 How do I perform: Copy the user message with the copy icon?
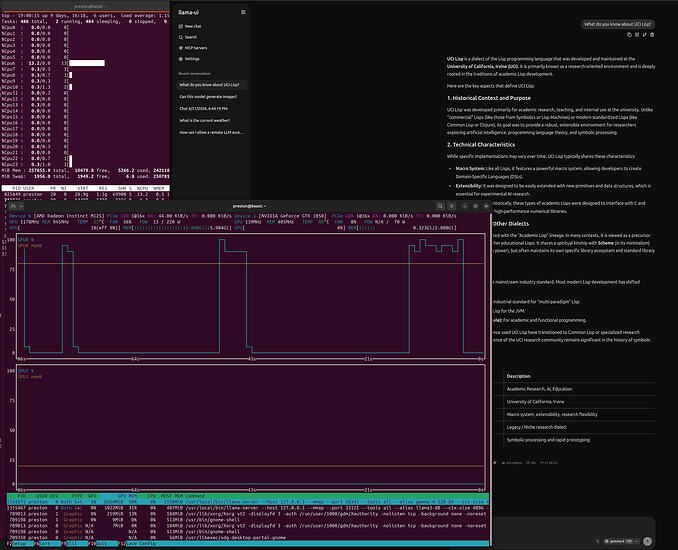point(629,35)
